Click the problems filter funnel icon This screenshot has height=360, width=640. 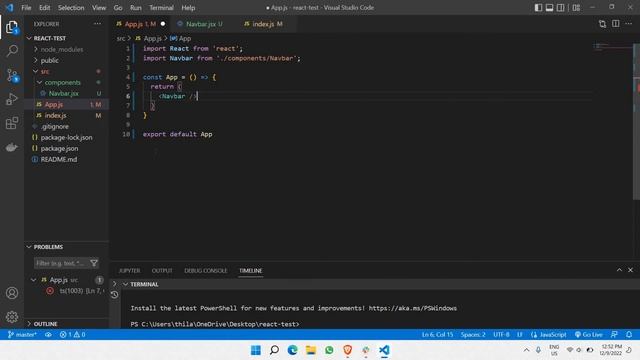(x=94, y=263)
